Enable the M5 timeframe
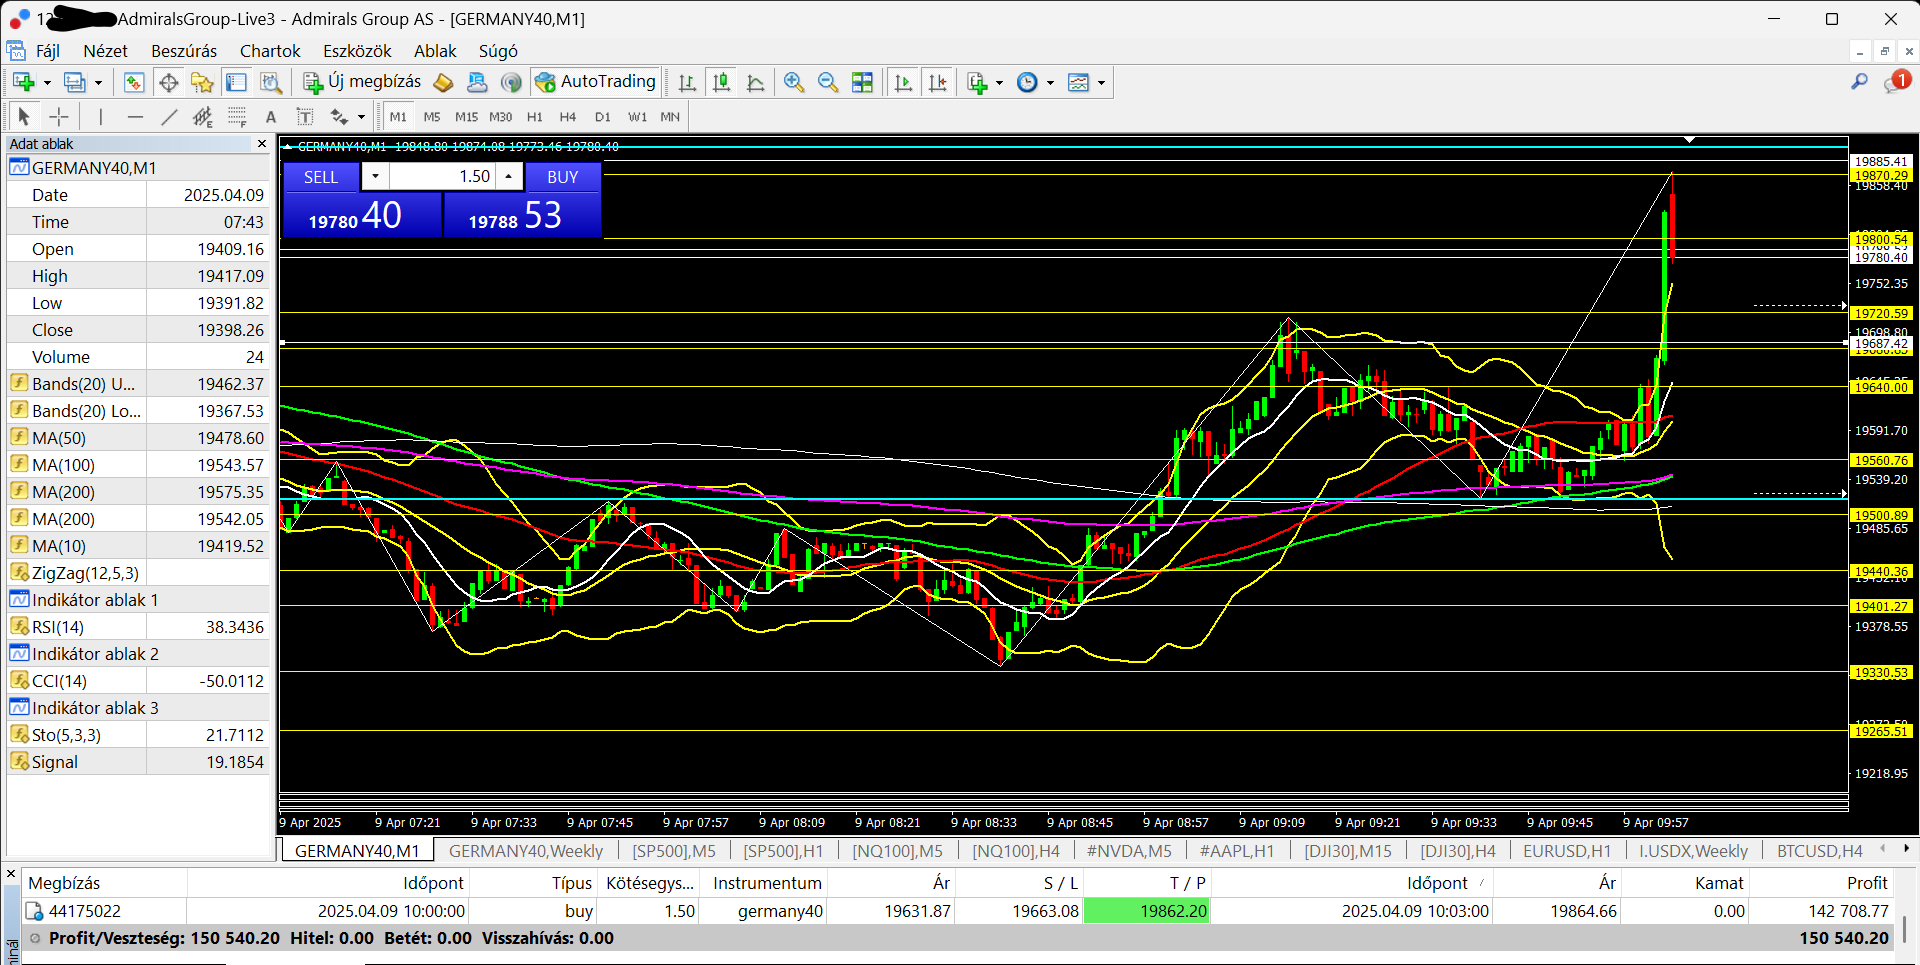Image resolution: width=1920 pixels, height=965 pixels. (432, 117)
